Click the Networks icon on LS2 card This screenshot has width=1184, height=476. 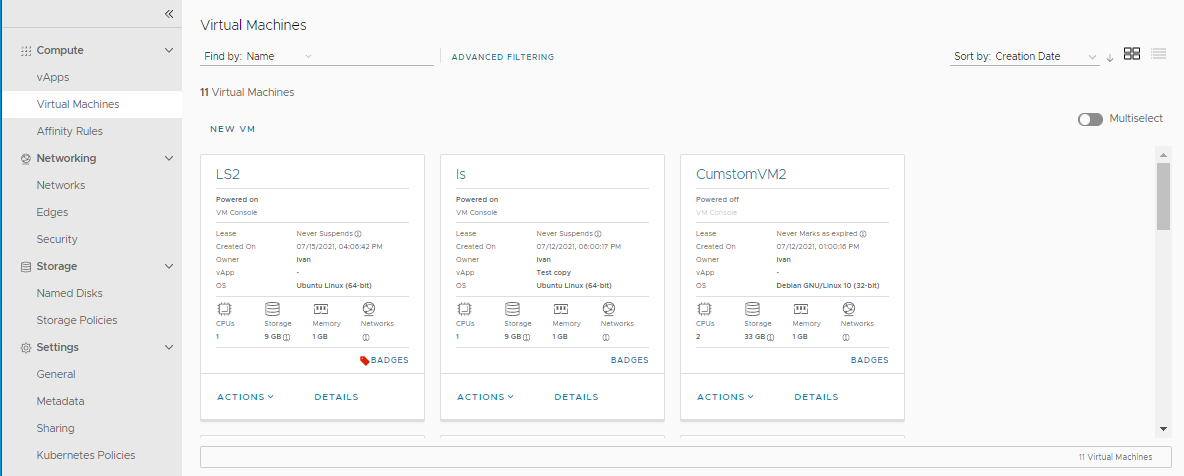click(368, 309)
